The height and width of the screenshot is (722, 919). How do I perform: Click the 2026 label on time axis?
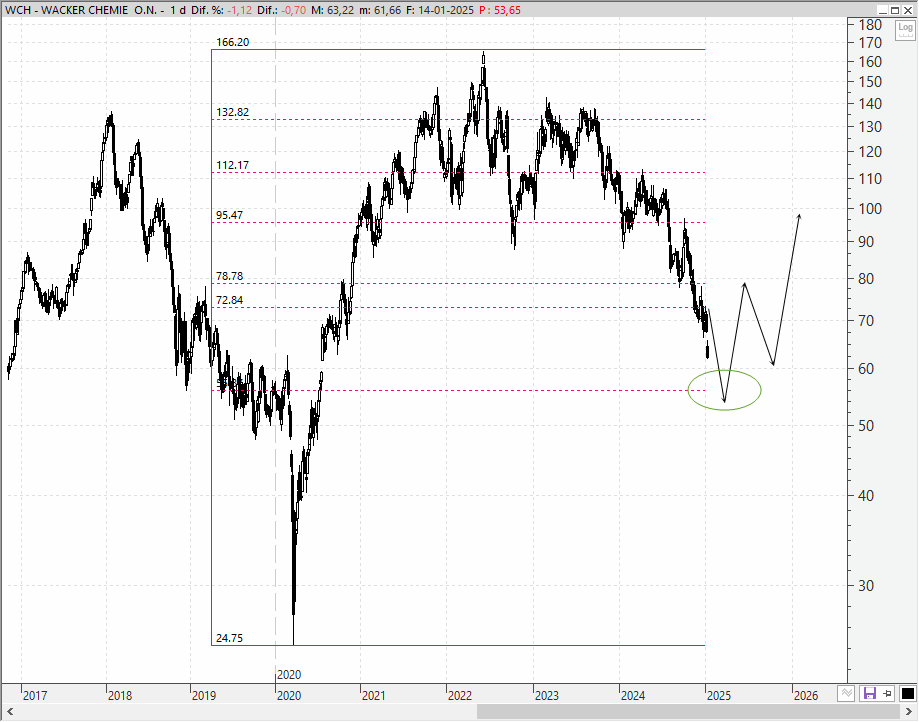pos(805,696)
